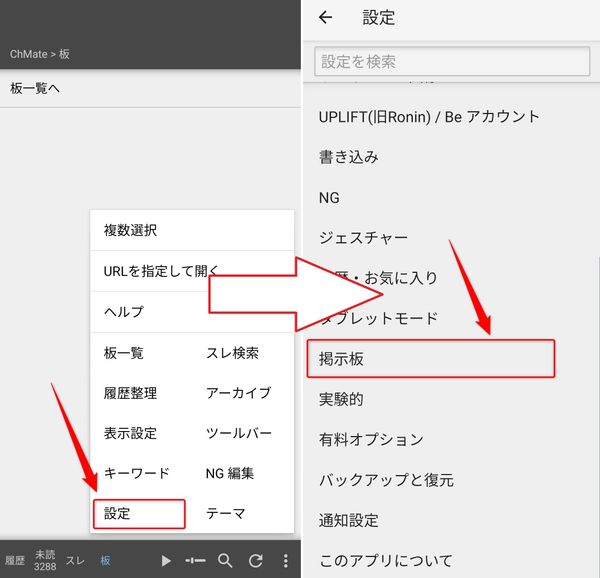Choose スレ検索 in the popup menu

[232, 353]
